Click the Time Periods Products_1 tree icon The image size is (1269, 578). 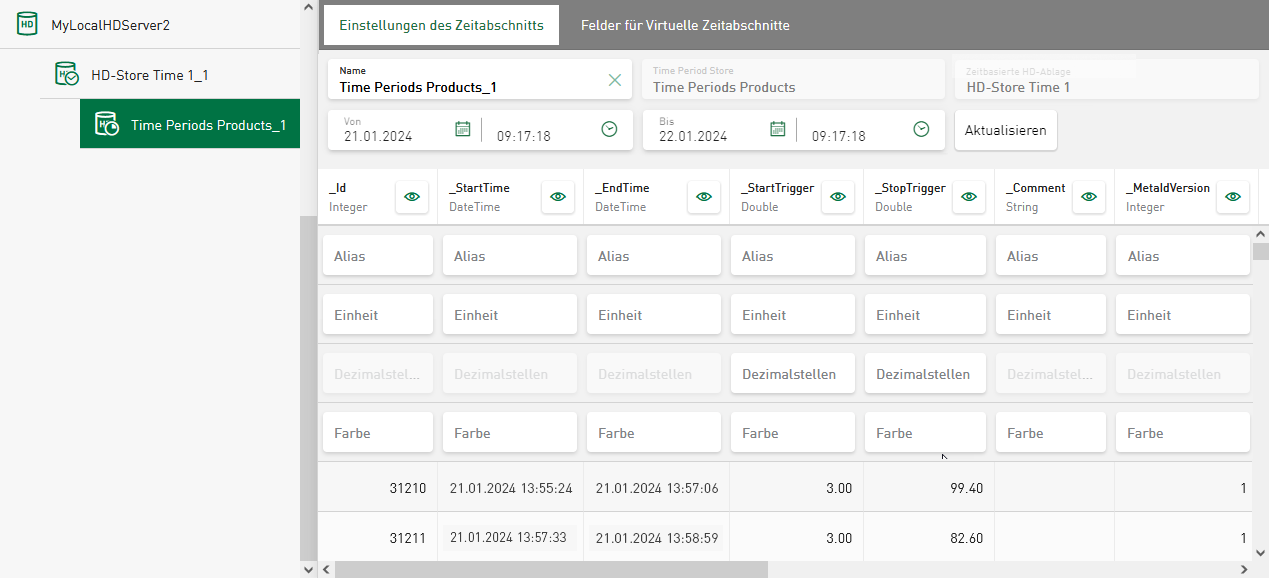(106, 124)
